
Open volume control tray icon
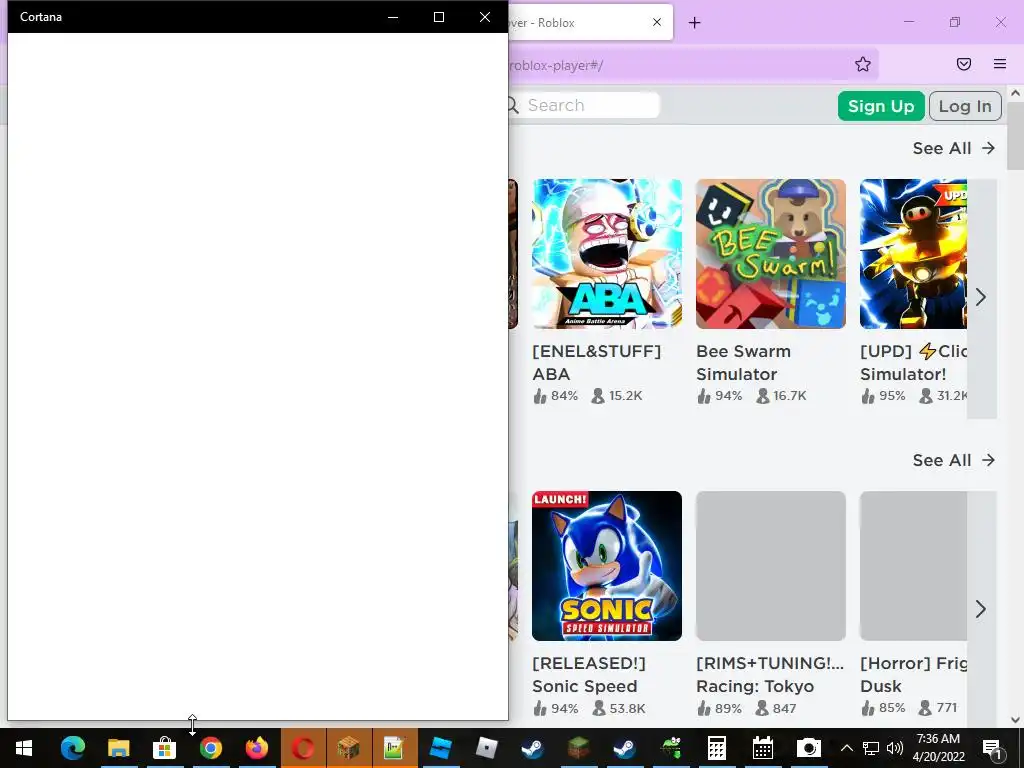pyautogui.click(x=895, y=748)
